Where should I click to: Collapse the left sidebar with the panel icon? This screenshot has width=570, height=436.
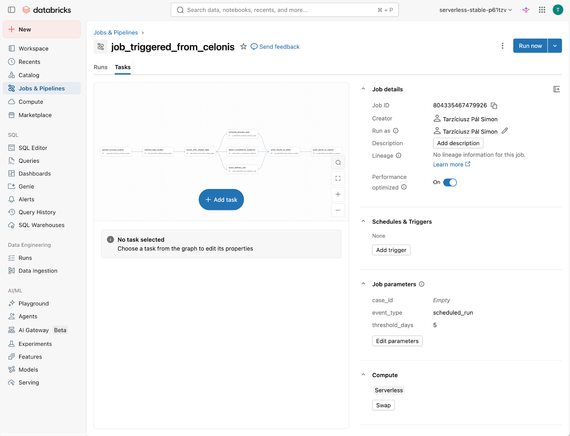[x=11, y=10]
